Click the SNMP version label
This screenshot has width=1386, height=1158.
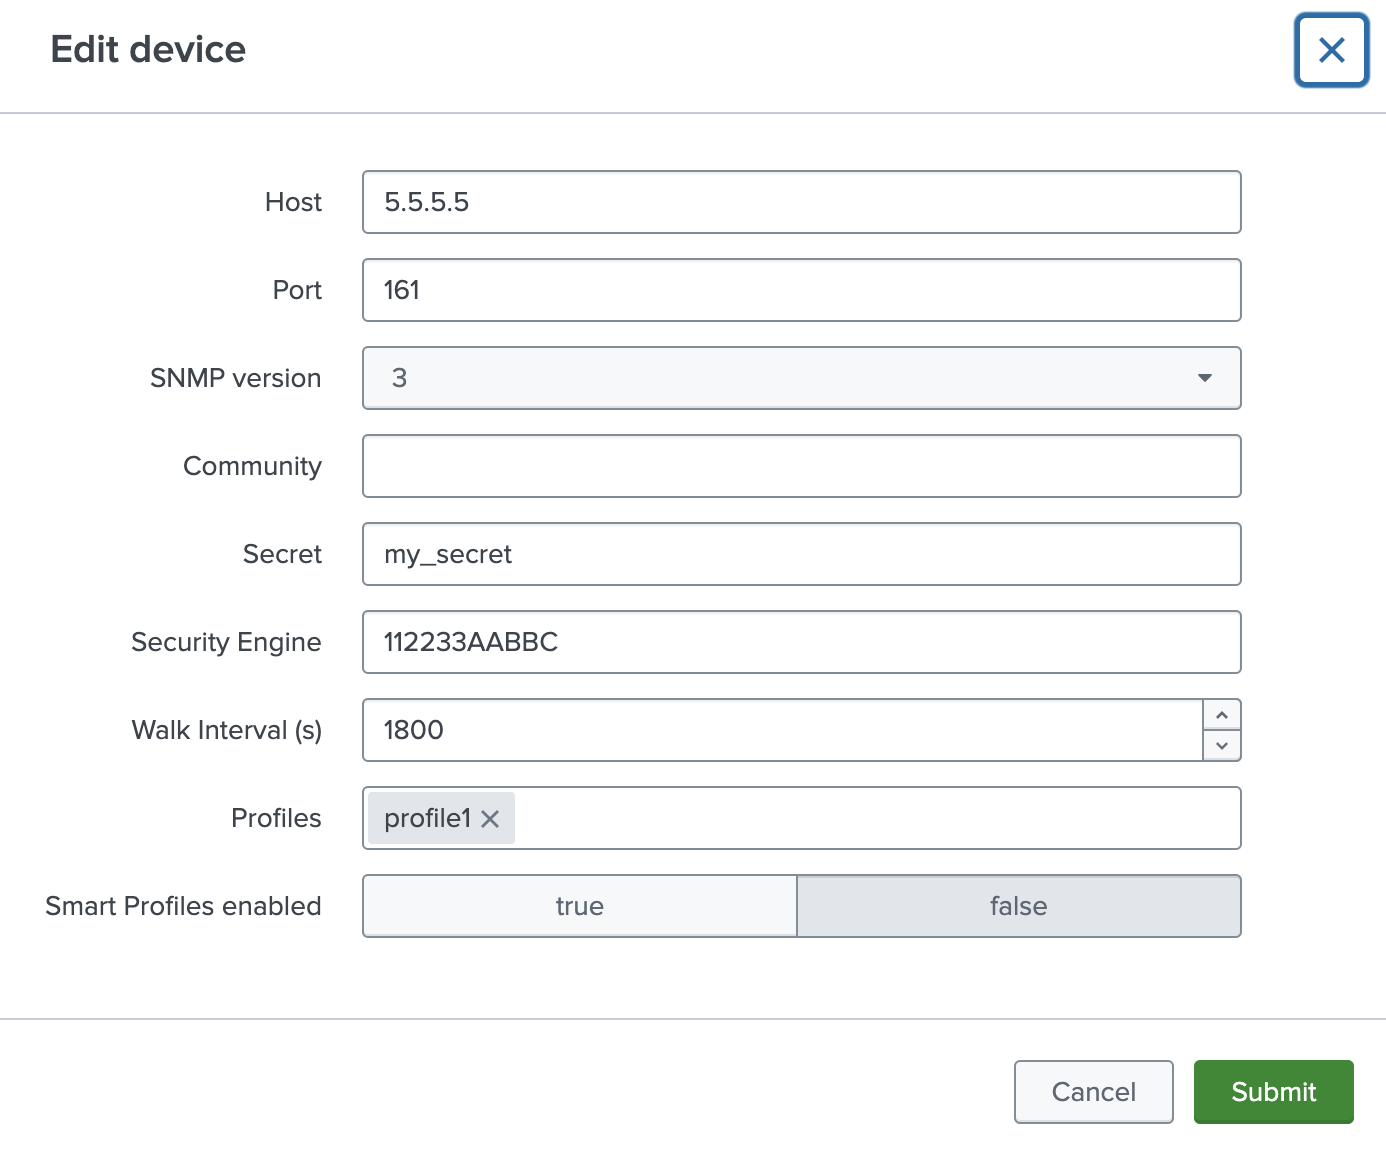pyautogui.click(x=235, y=378)
